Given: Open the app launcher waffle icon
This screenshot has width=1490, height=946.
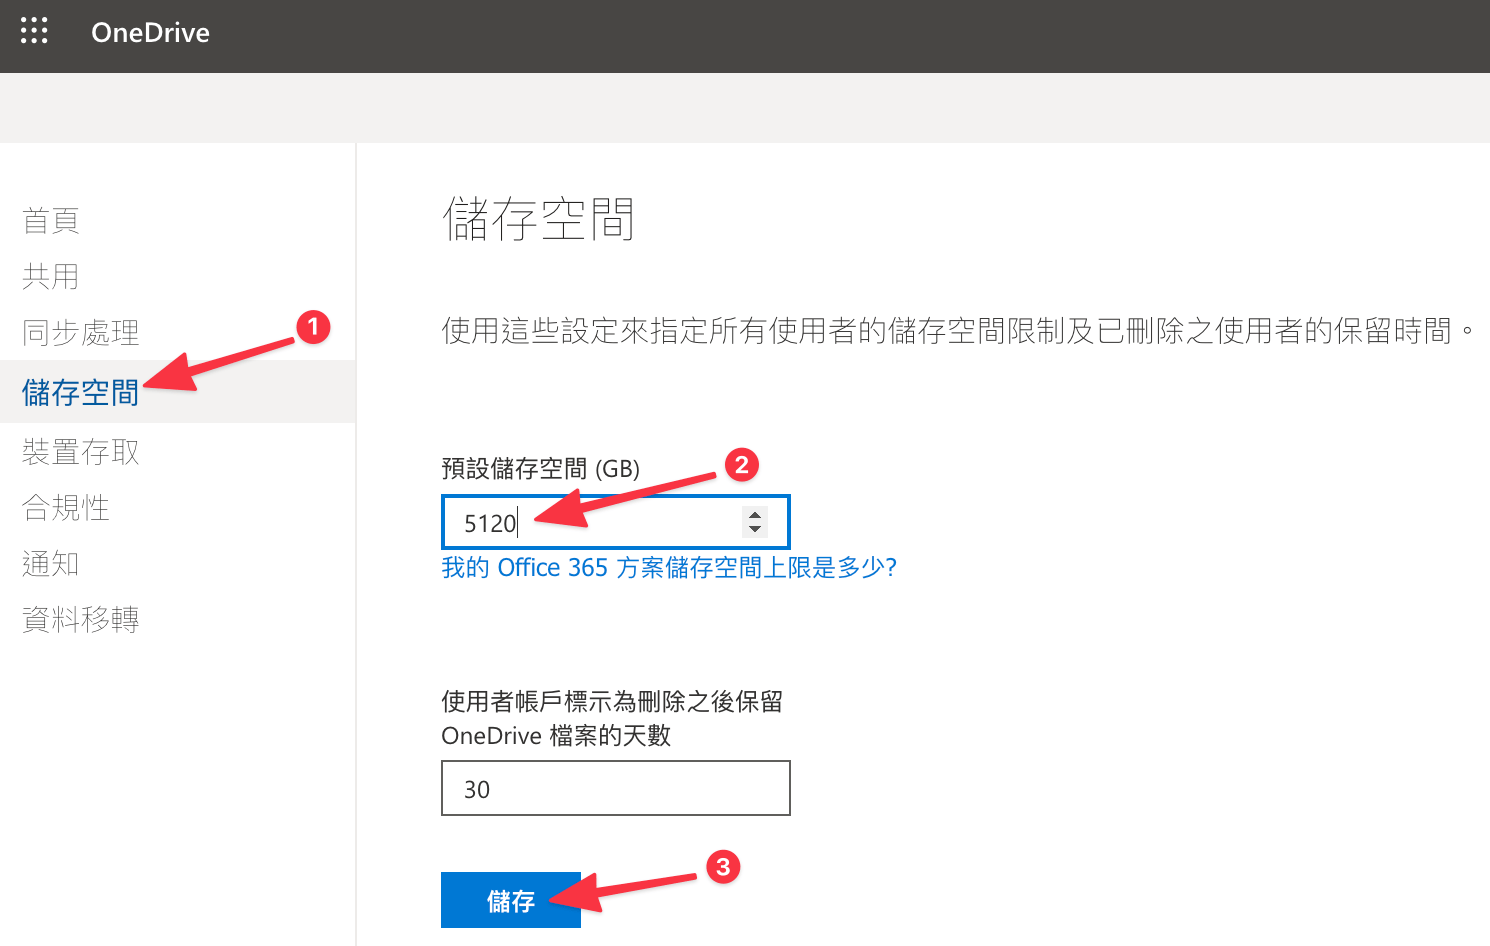Looking at the screenshot, I should pyautogui.click(x=34, y=31).
